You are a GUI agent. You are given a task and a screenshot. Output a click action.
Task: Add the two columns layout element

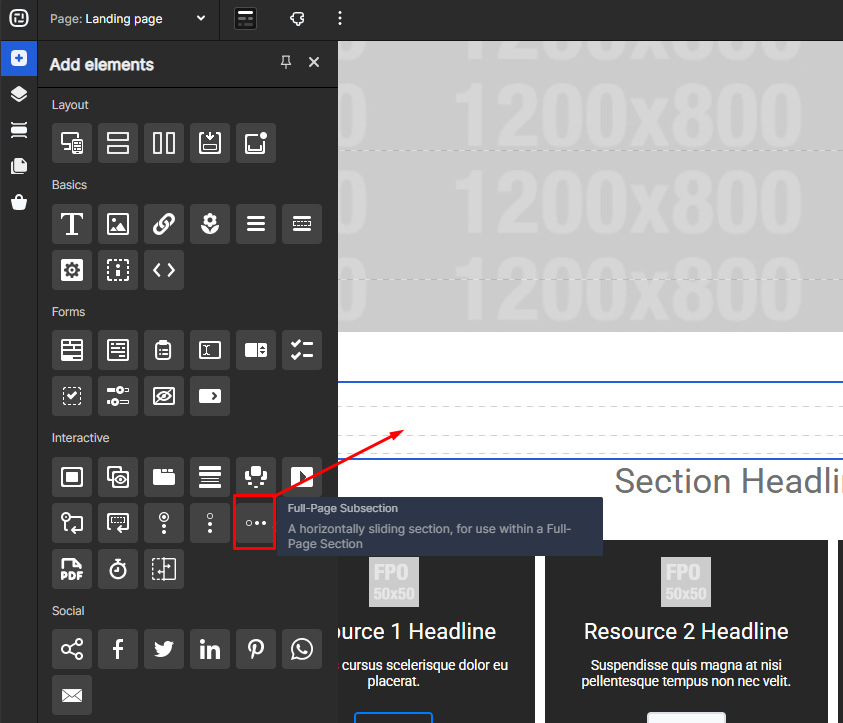click(x=164, y=143)
